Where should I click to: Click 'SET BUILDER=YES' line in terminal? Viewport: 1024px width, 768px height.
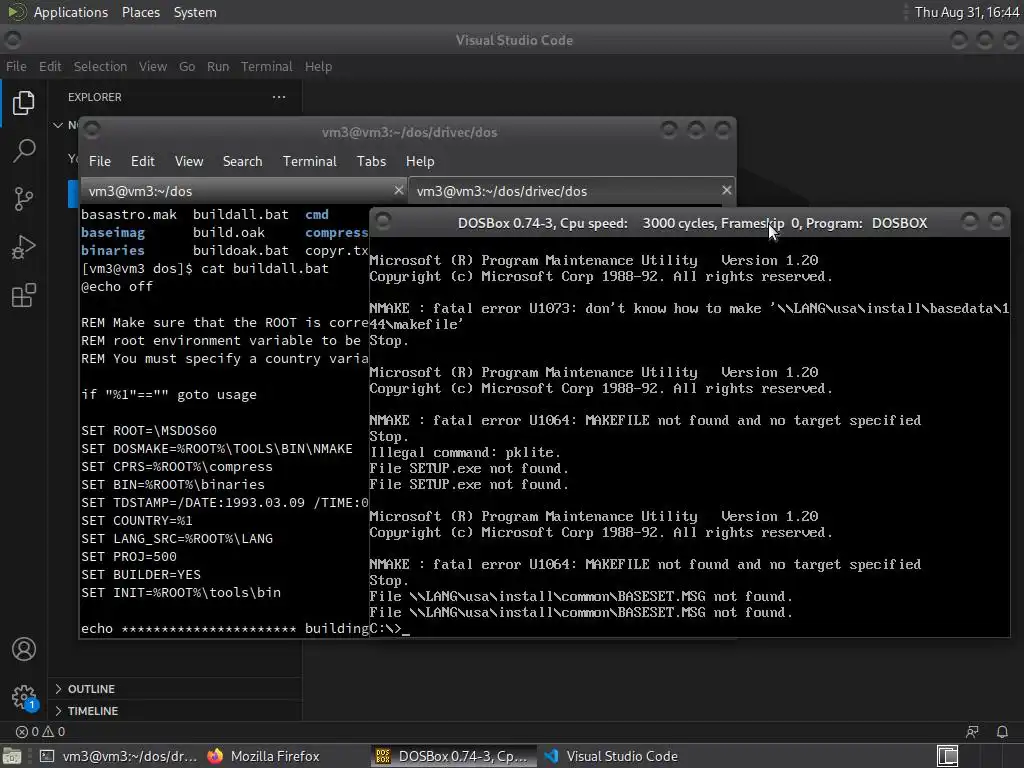point(141,575)
